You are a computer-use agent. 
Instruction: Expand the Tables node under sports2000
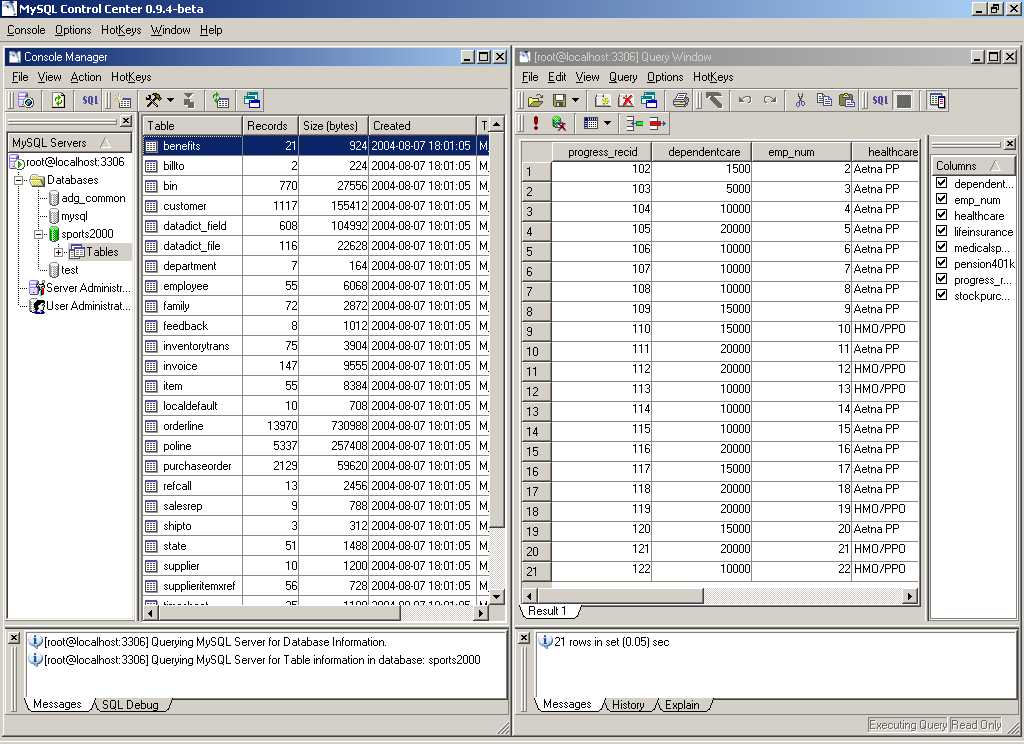[59, 252]
